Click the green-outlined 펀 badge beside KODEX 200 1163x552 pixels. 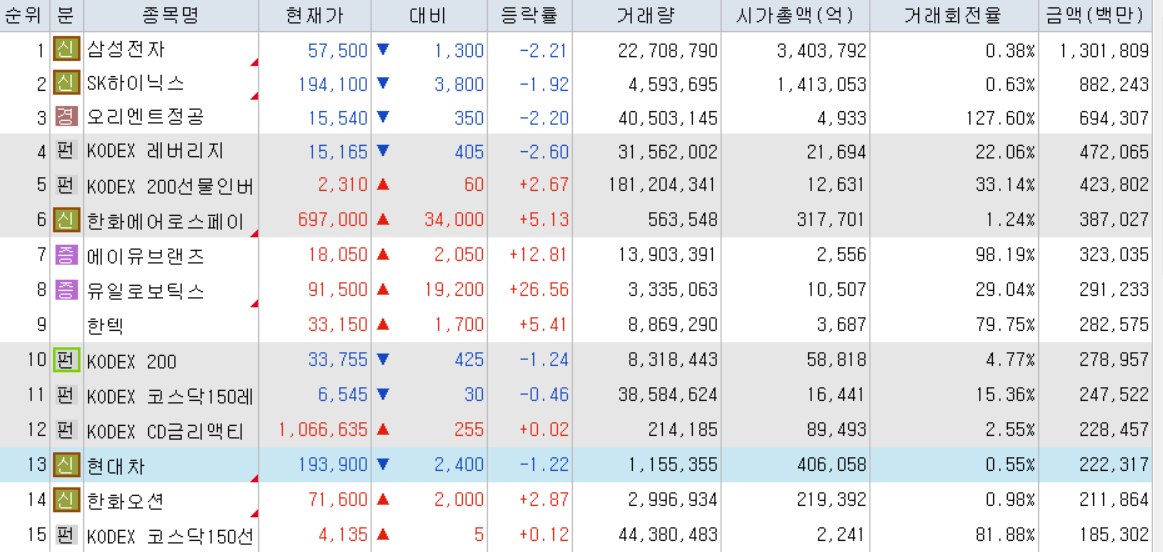[x=67, y=361]
